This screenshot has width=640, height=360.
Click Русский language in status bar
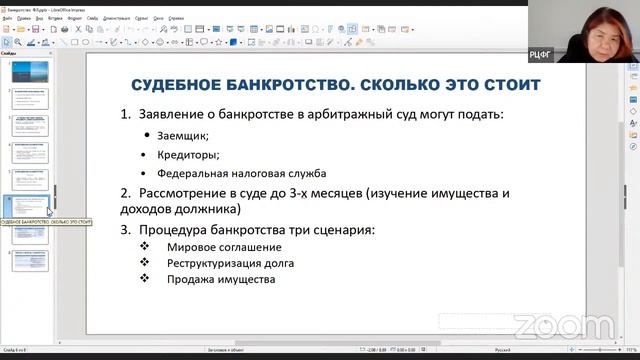(x=502, y=350)
